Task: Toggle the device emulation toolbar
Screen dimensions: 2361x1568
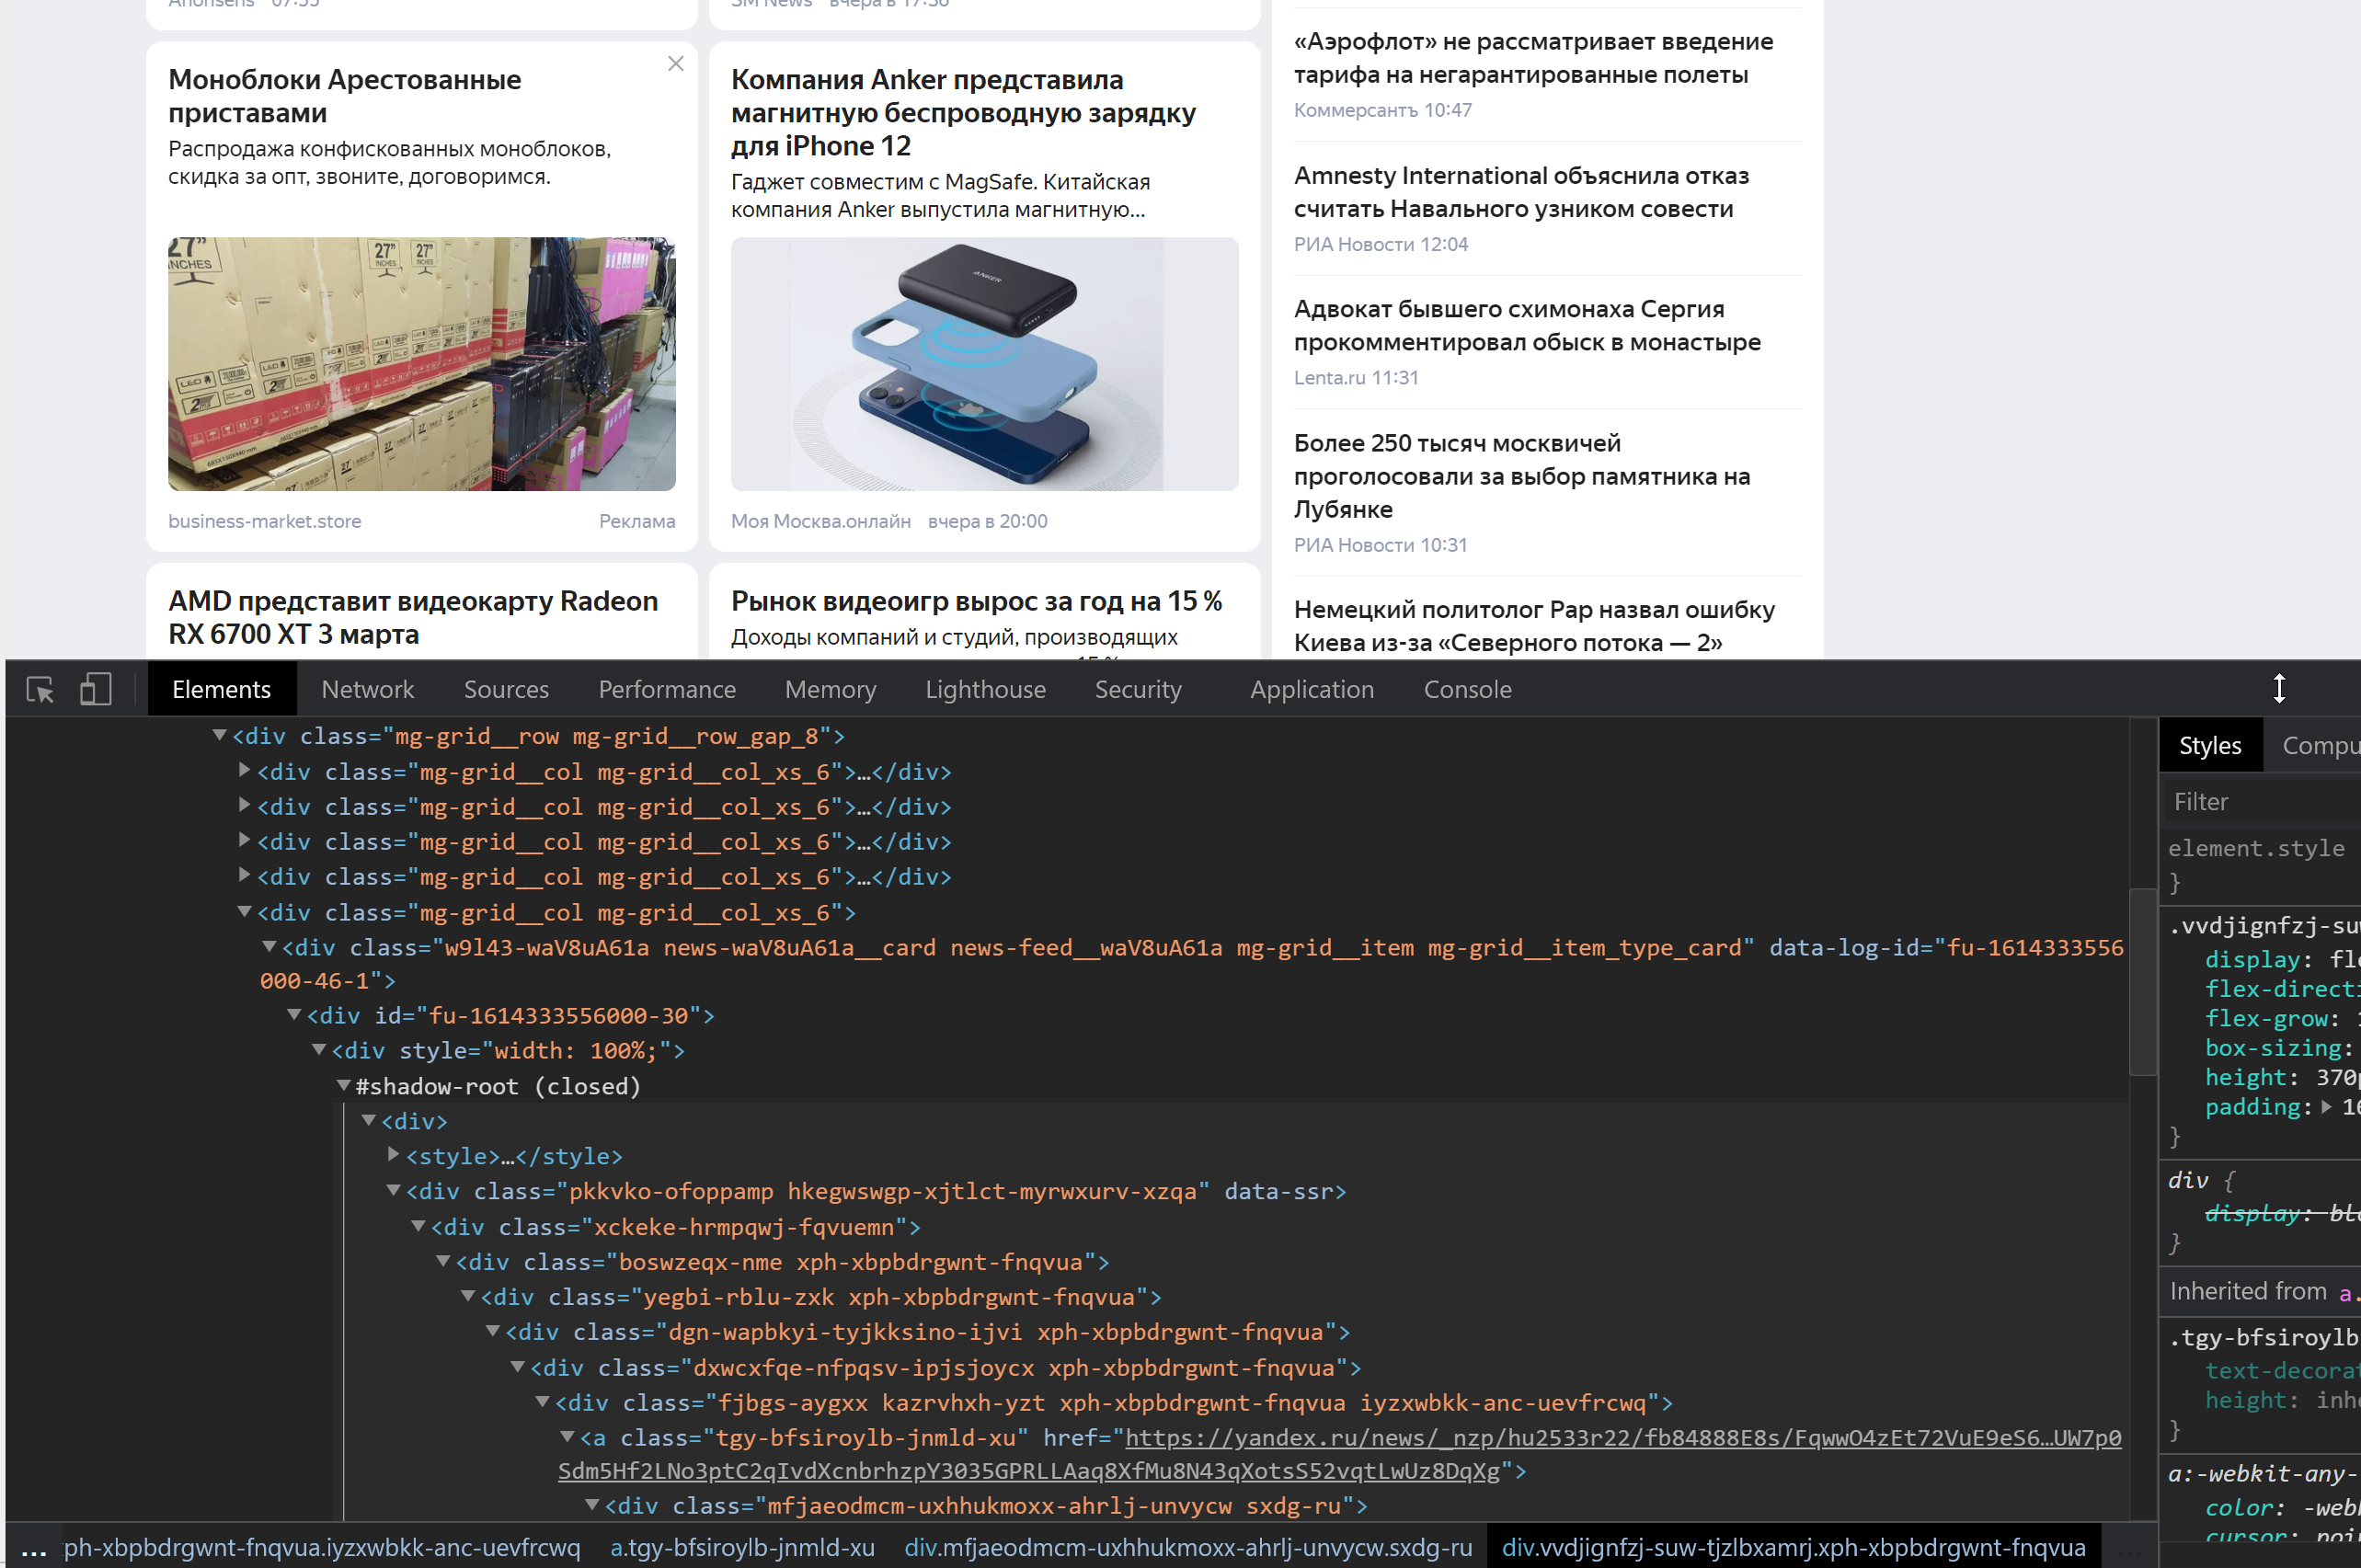Action: pyautogui.click(x=95, y=689)
